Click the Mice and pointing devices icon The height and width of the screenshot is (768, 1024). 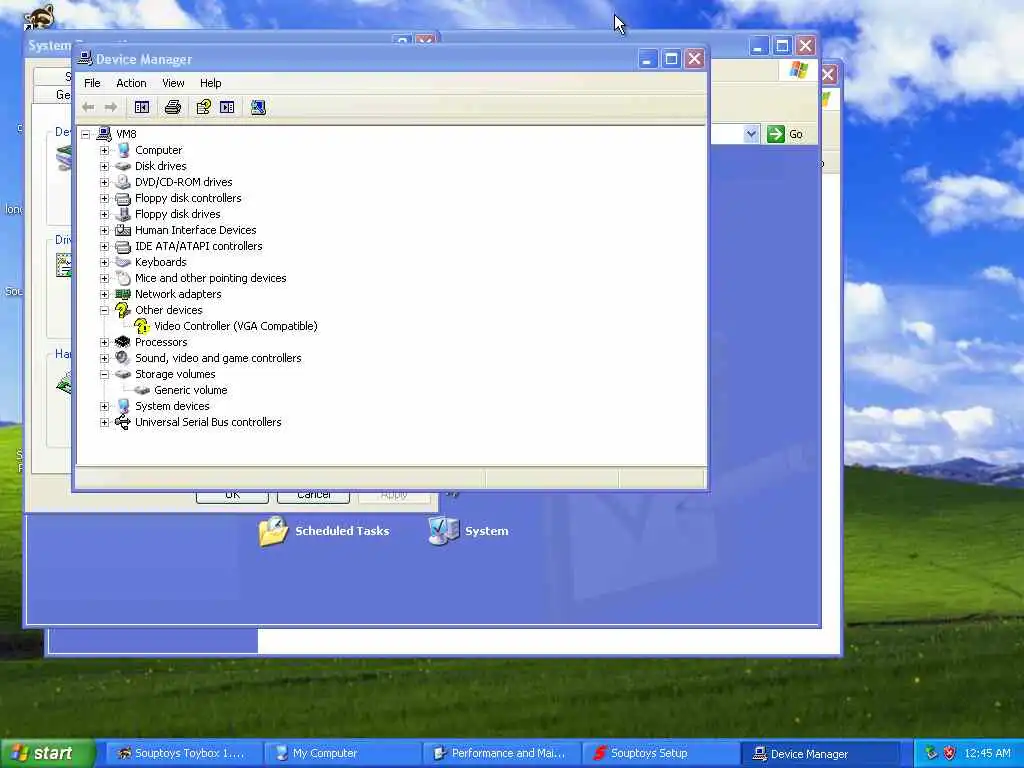click(x=123, y=278)
